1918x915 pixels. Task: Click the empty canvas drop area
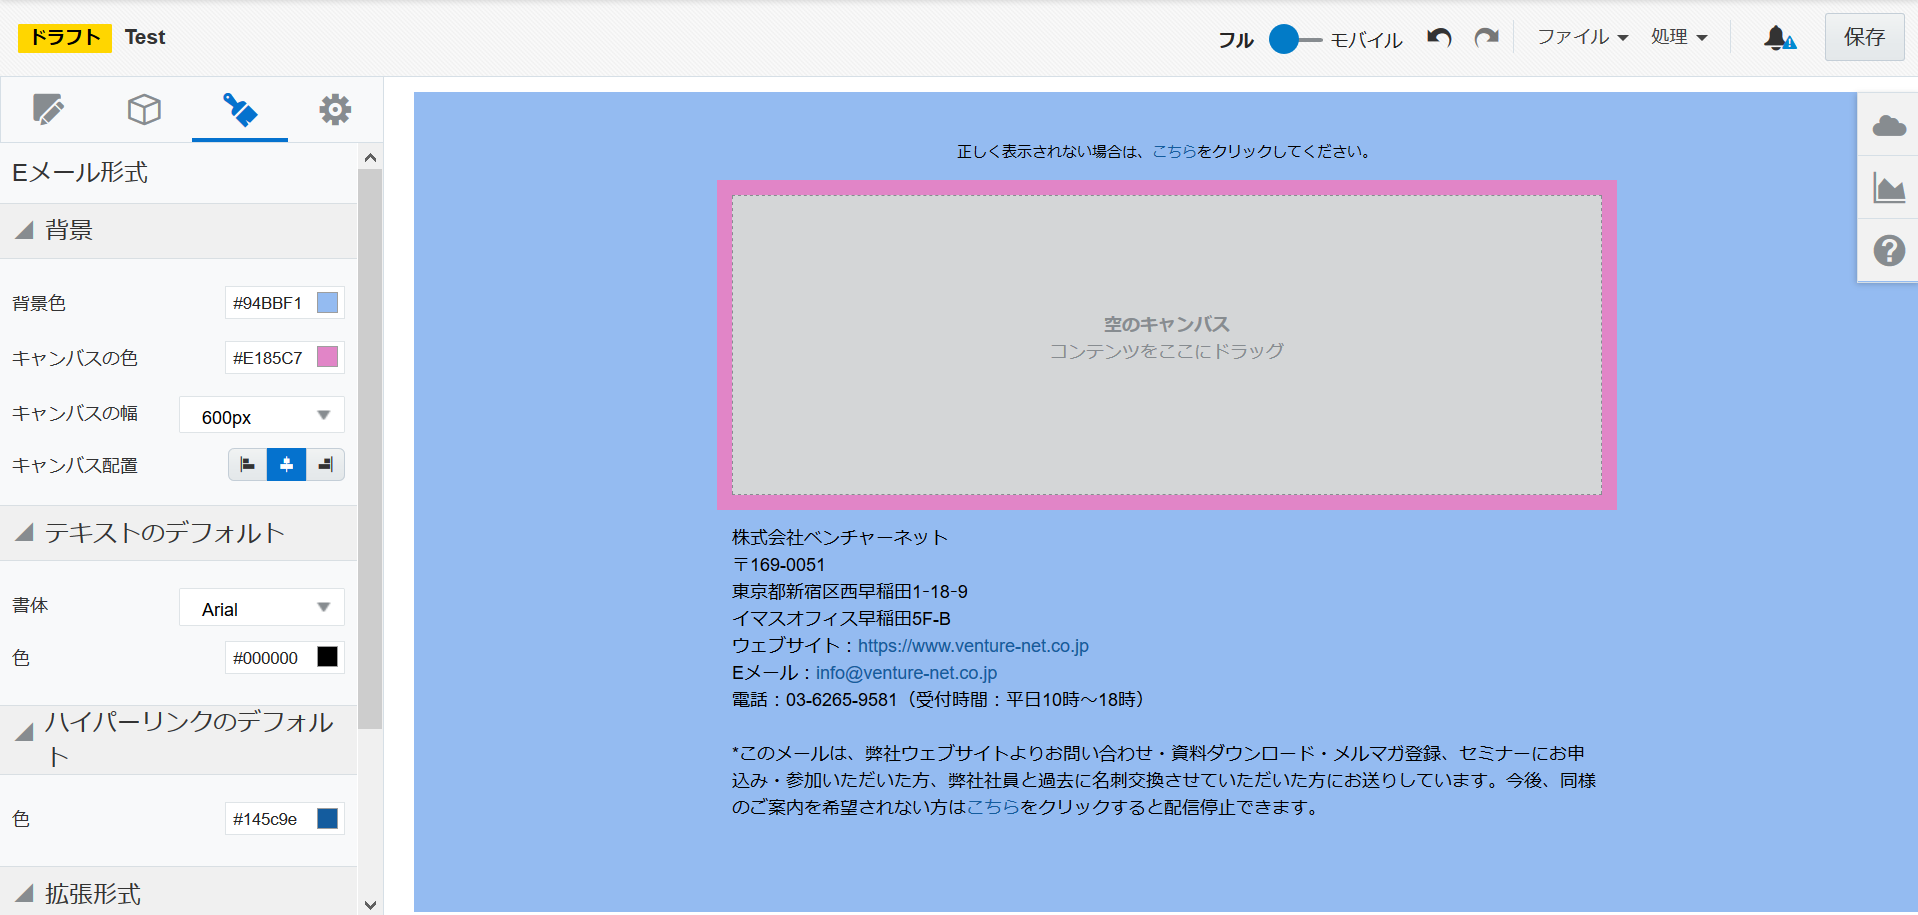coord(1166,345)
